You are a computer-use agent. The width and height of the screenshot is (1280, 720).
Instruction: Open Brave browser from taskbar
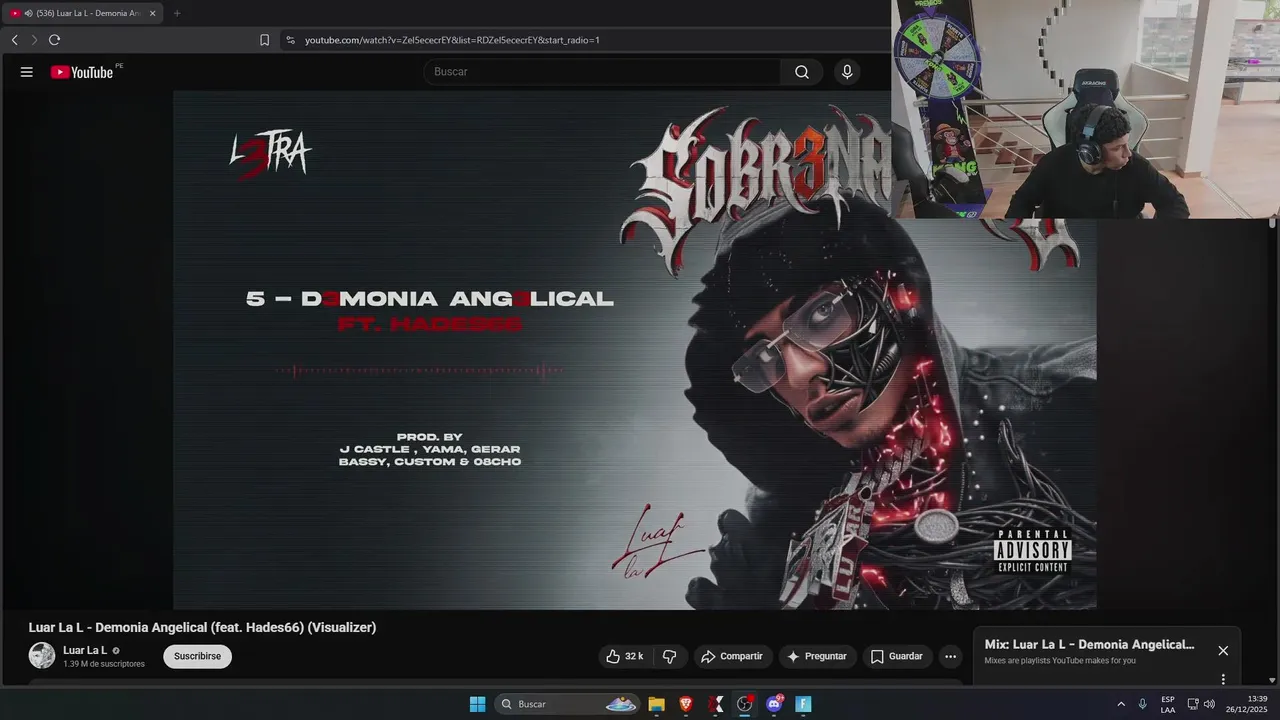[x=686, y=704]
